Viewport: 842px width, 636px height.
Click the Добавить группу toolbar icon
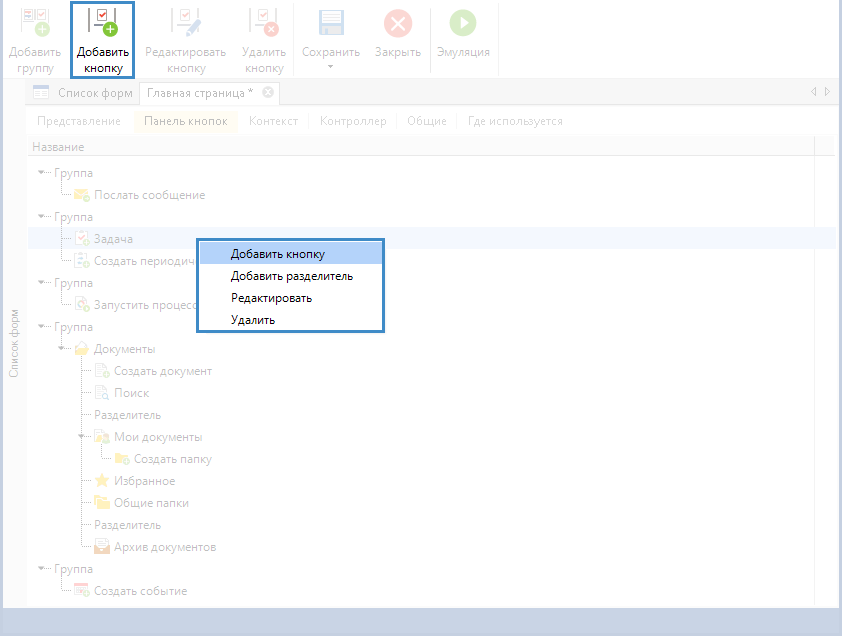[x=35, y=24]
